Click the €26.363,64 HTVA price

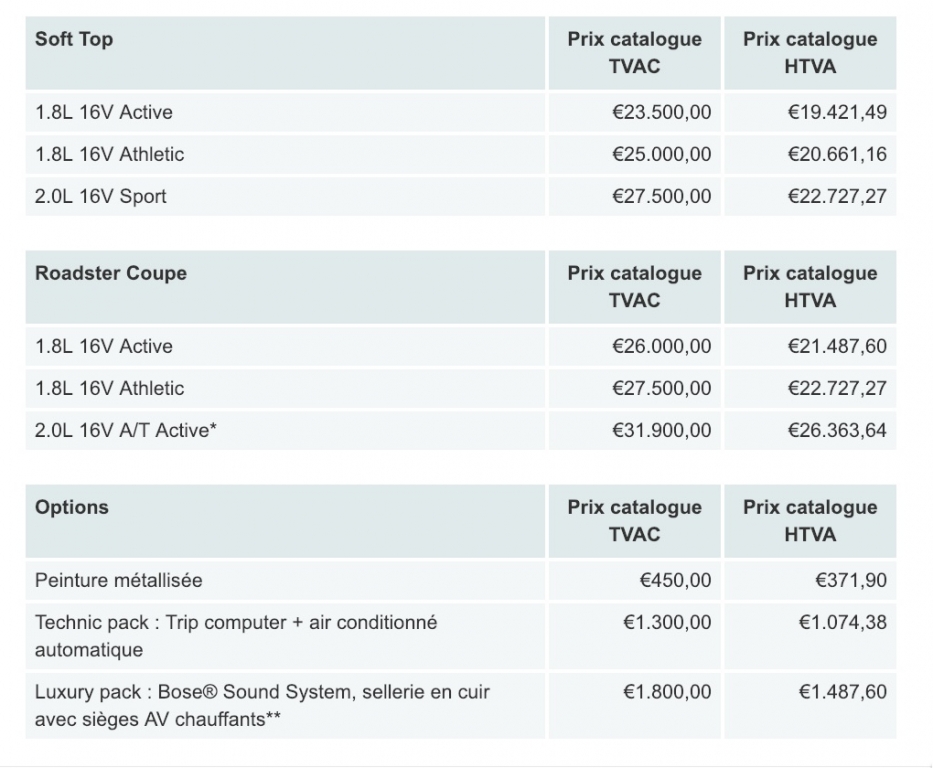click(x=837, y=430)
